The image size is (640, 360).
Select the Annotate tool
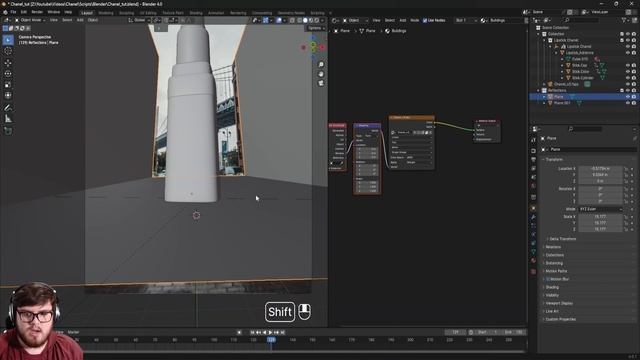tap(8, 108)
